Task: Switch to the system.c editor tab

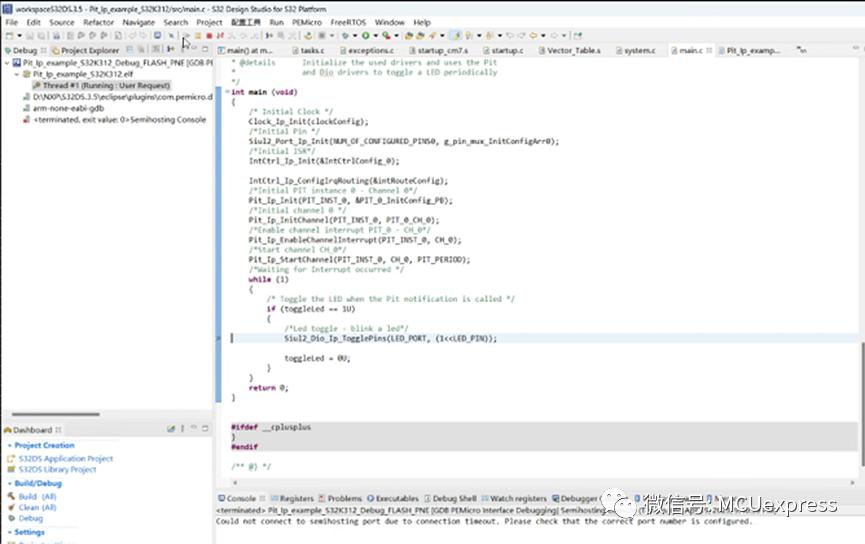Action: [x=636, y=50]
